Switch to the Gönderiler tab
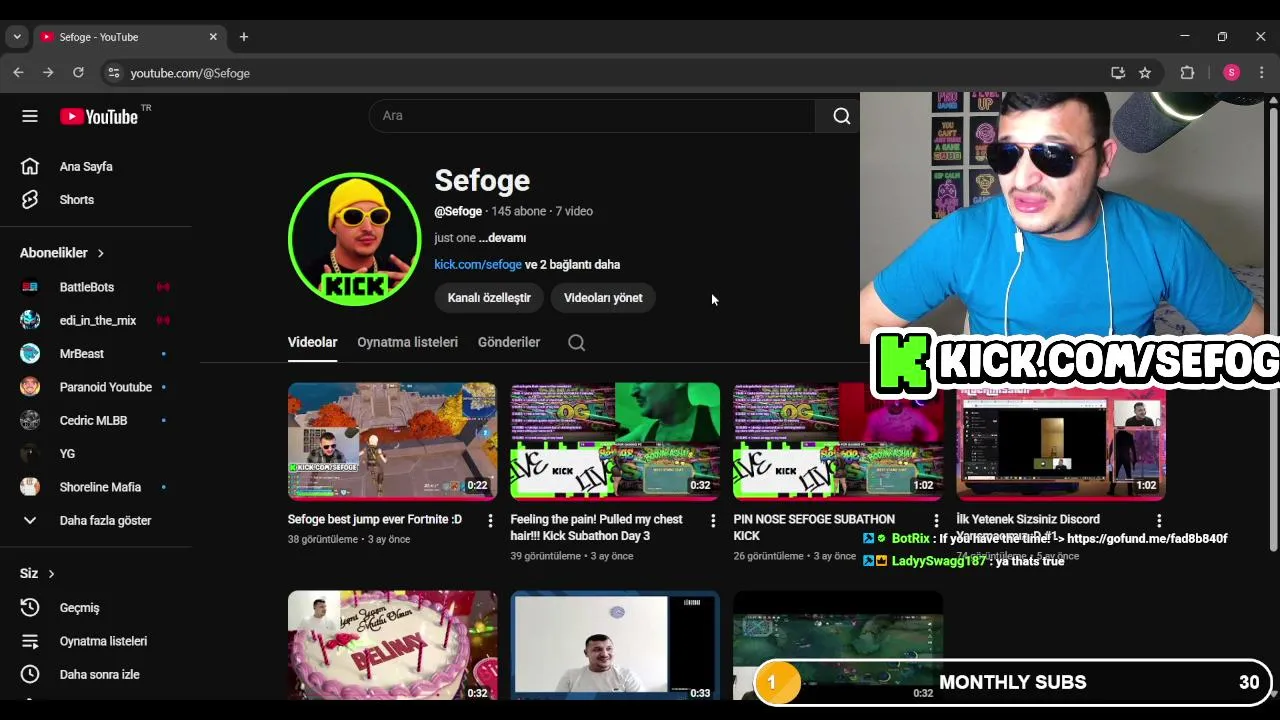1280x720 pixels. click(x=509, y=342)
